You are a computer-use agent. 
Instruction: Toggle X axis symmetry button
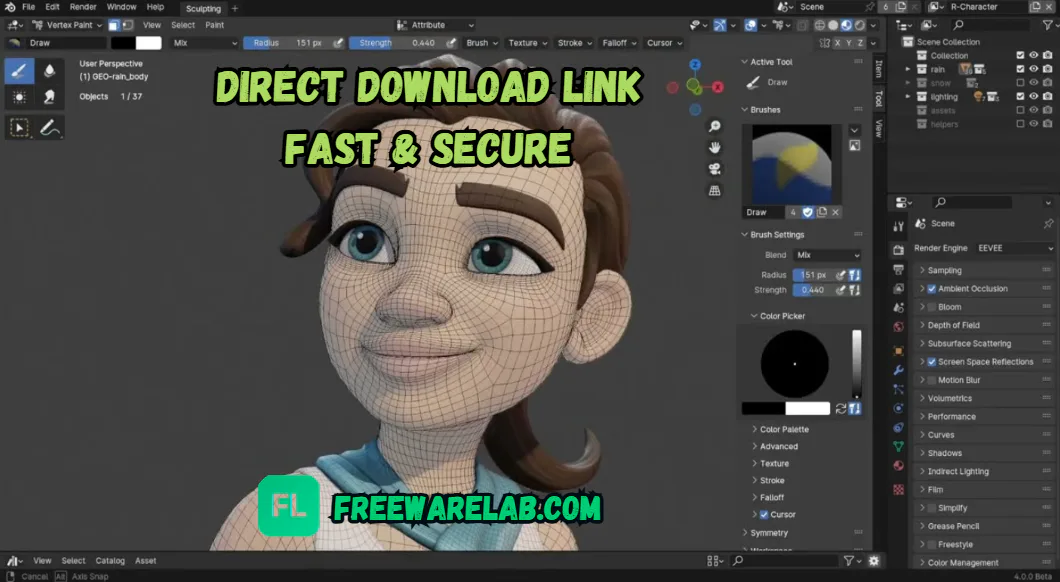pyautogui.click(x=837, y=43)
